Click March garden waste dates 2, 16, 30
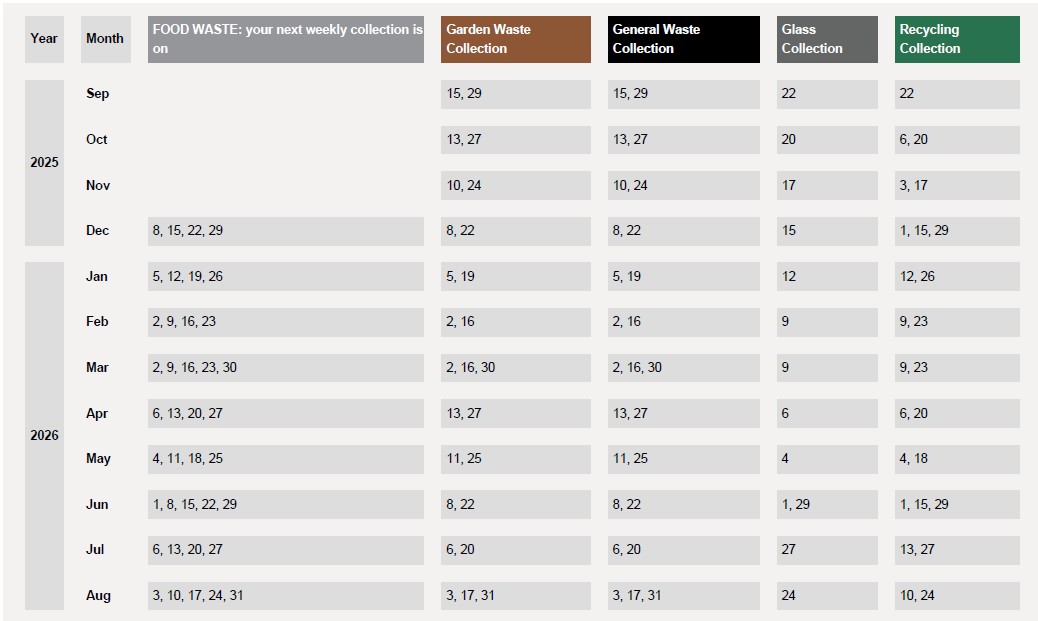Screen dimensions: 1038x621 coord(516,367)
